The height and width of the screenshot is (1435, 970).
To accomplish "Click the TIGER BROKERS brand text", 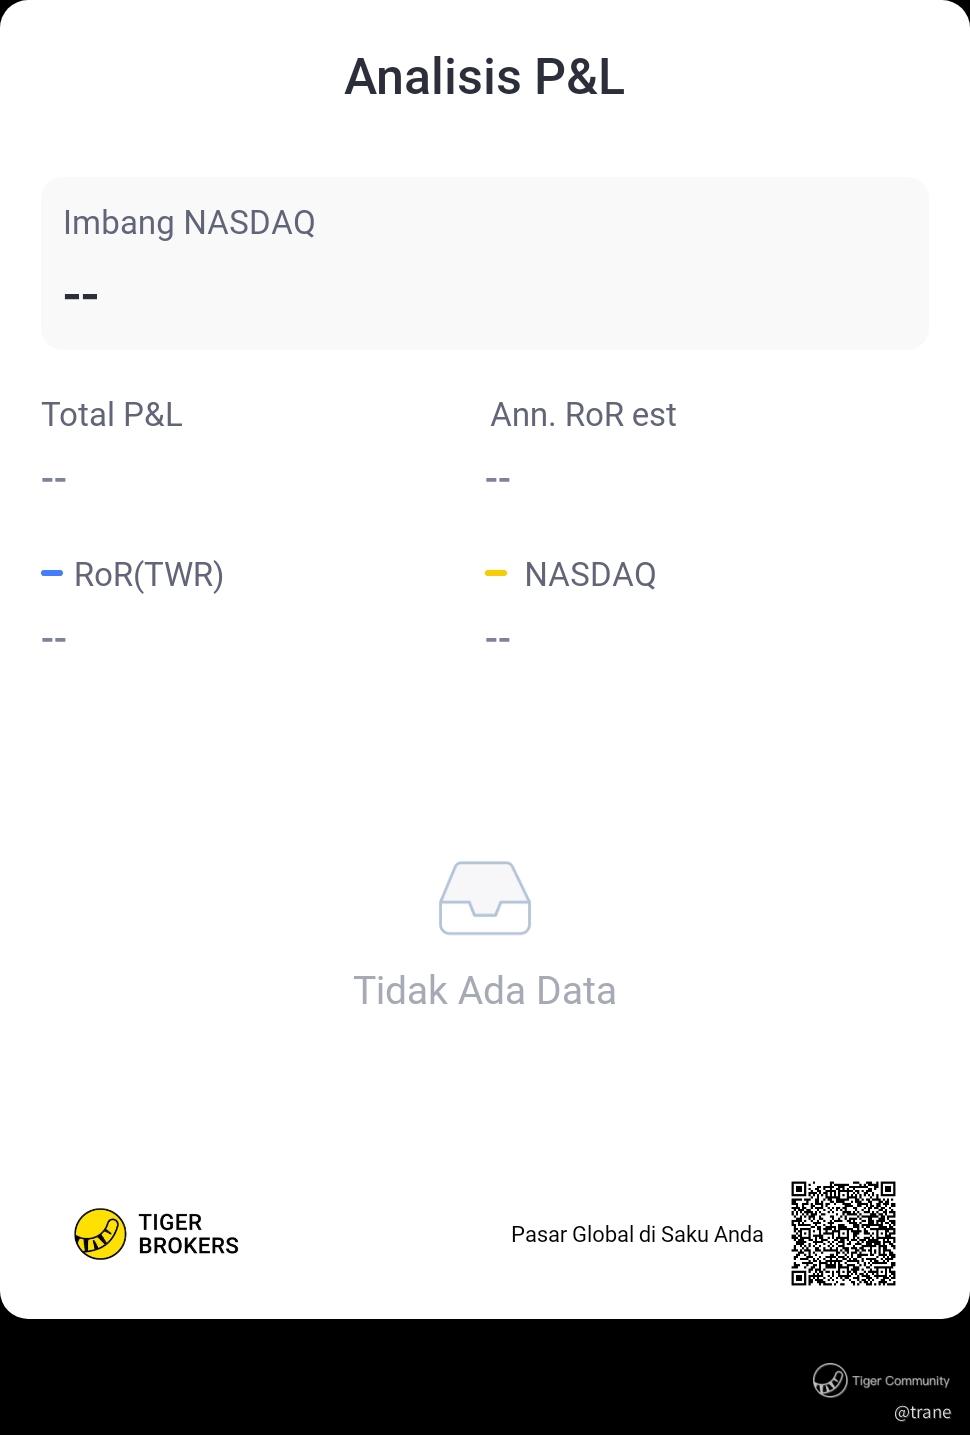I will [x=188, y=1234].
